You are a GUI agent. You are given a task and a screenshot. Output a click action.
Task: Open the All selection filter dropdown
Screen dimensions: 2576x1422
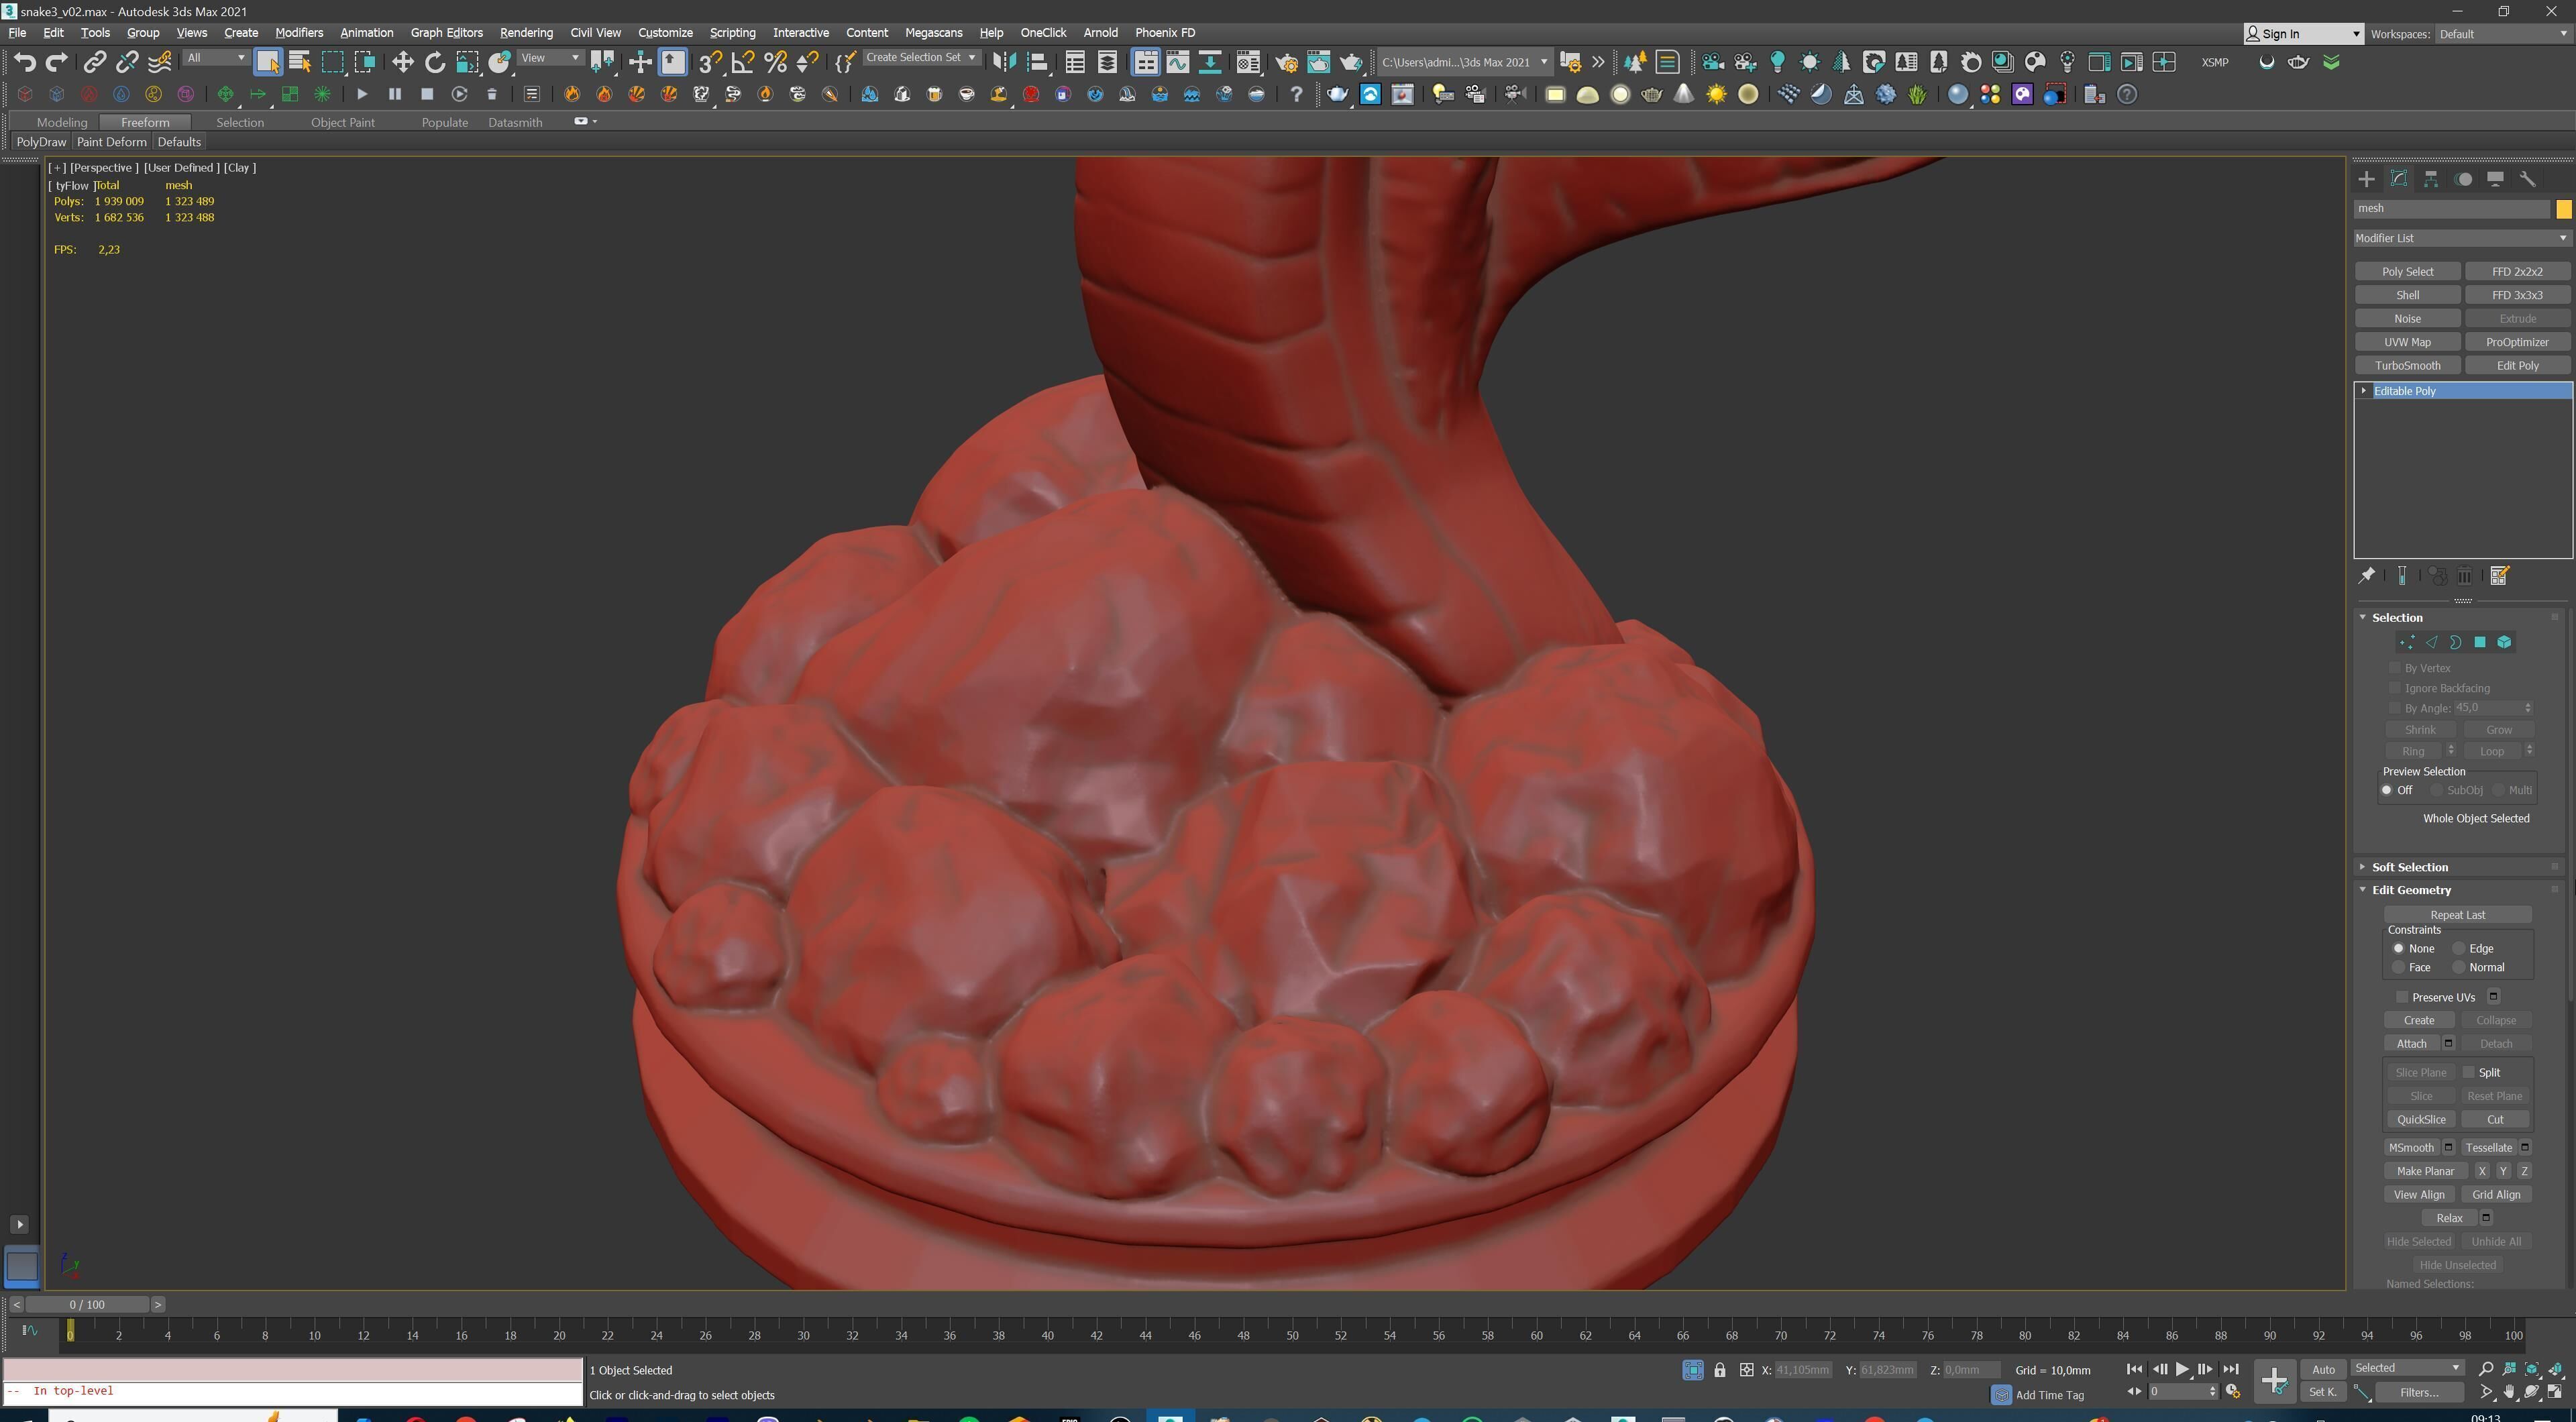coord(216,58)
